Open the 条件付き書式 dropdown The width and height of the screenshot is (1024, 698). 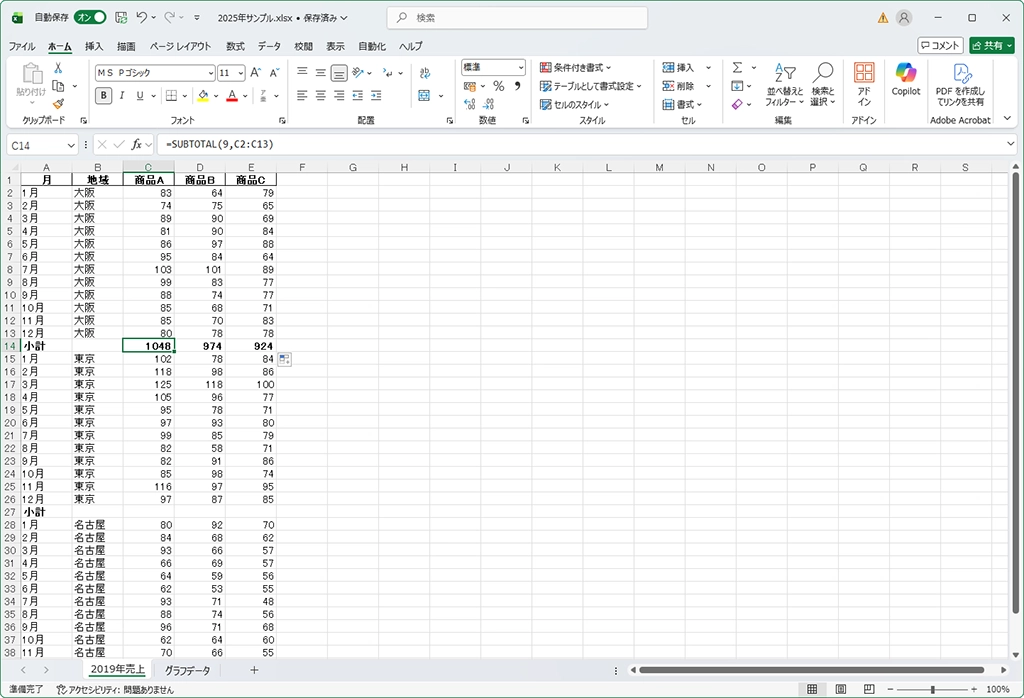[576, 68]
